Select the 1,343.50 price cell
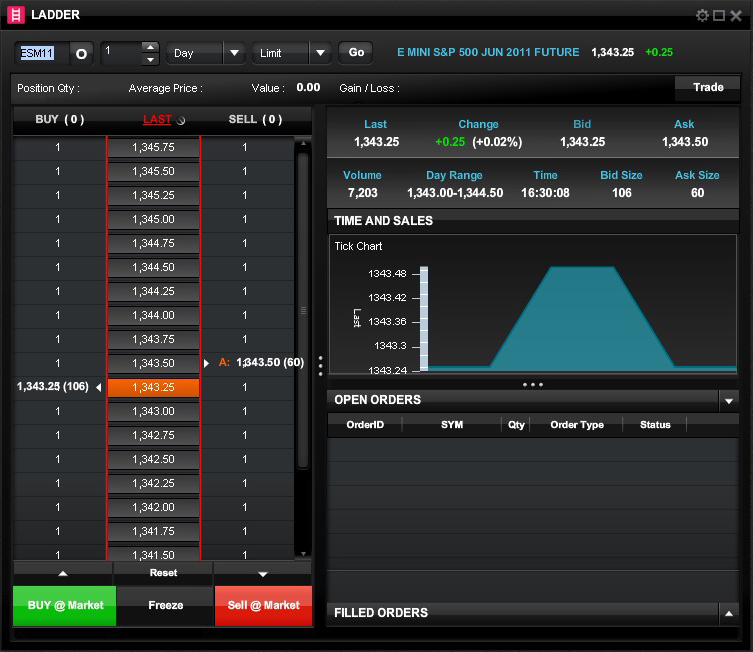The width and height of the screenshot is (753, 652). [x=154, y=363]
